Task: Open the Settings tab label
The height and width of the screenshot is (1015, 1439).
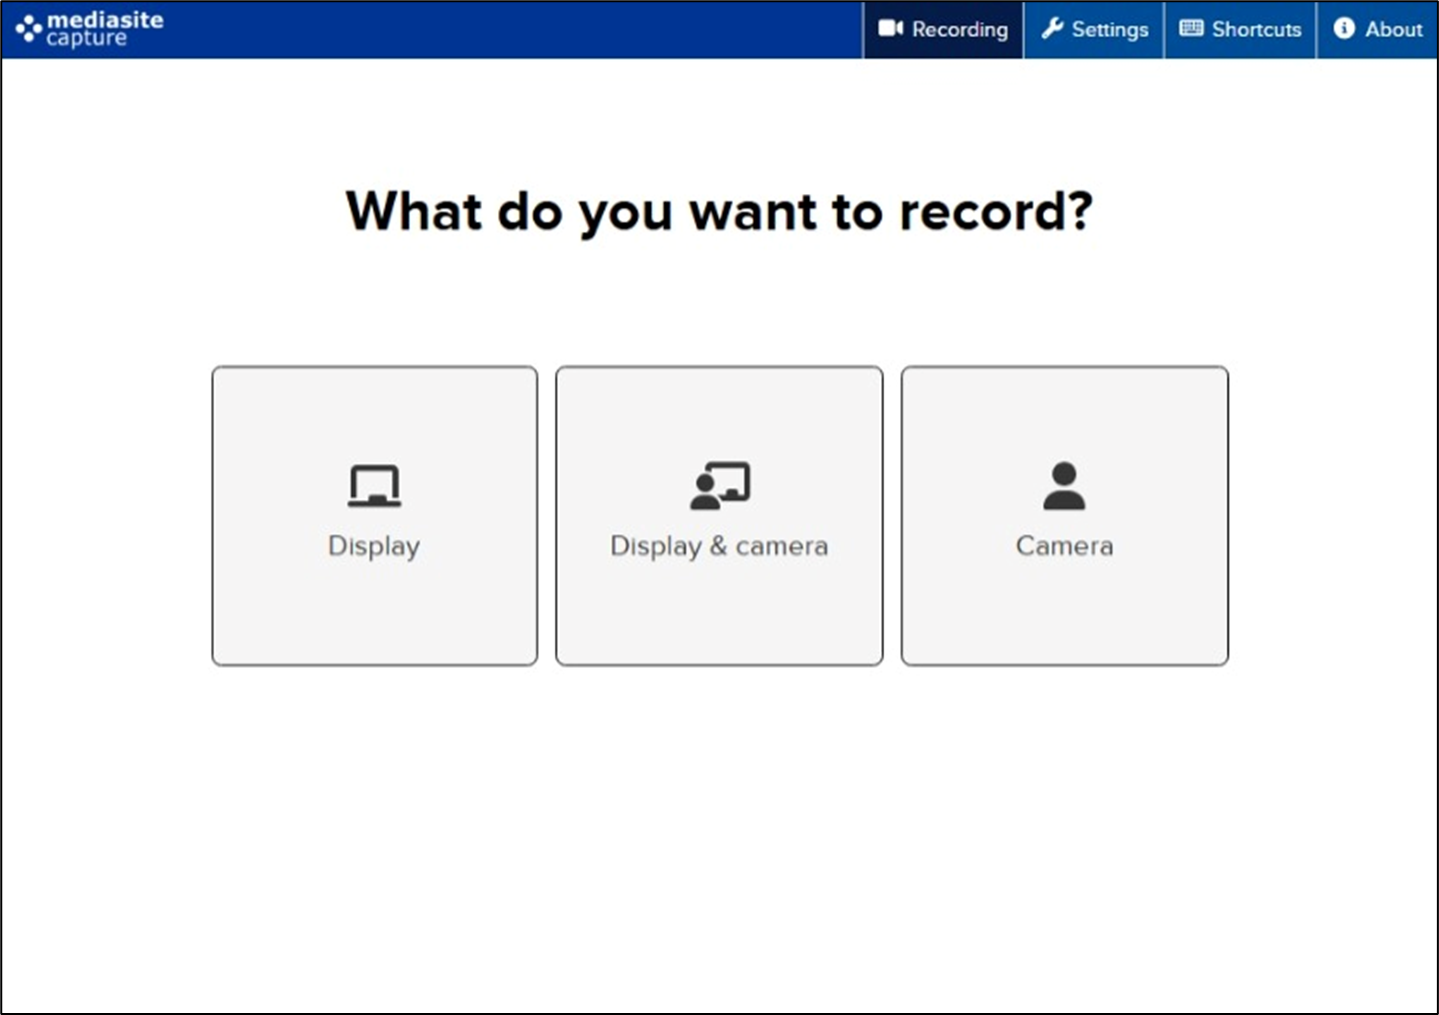Action: (1110, 29)
